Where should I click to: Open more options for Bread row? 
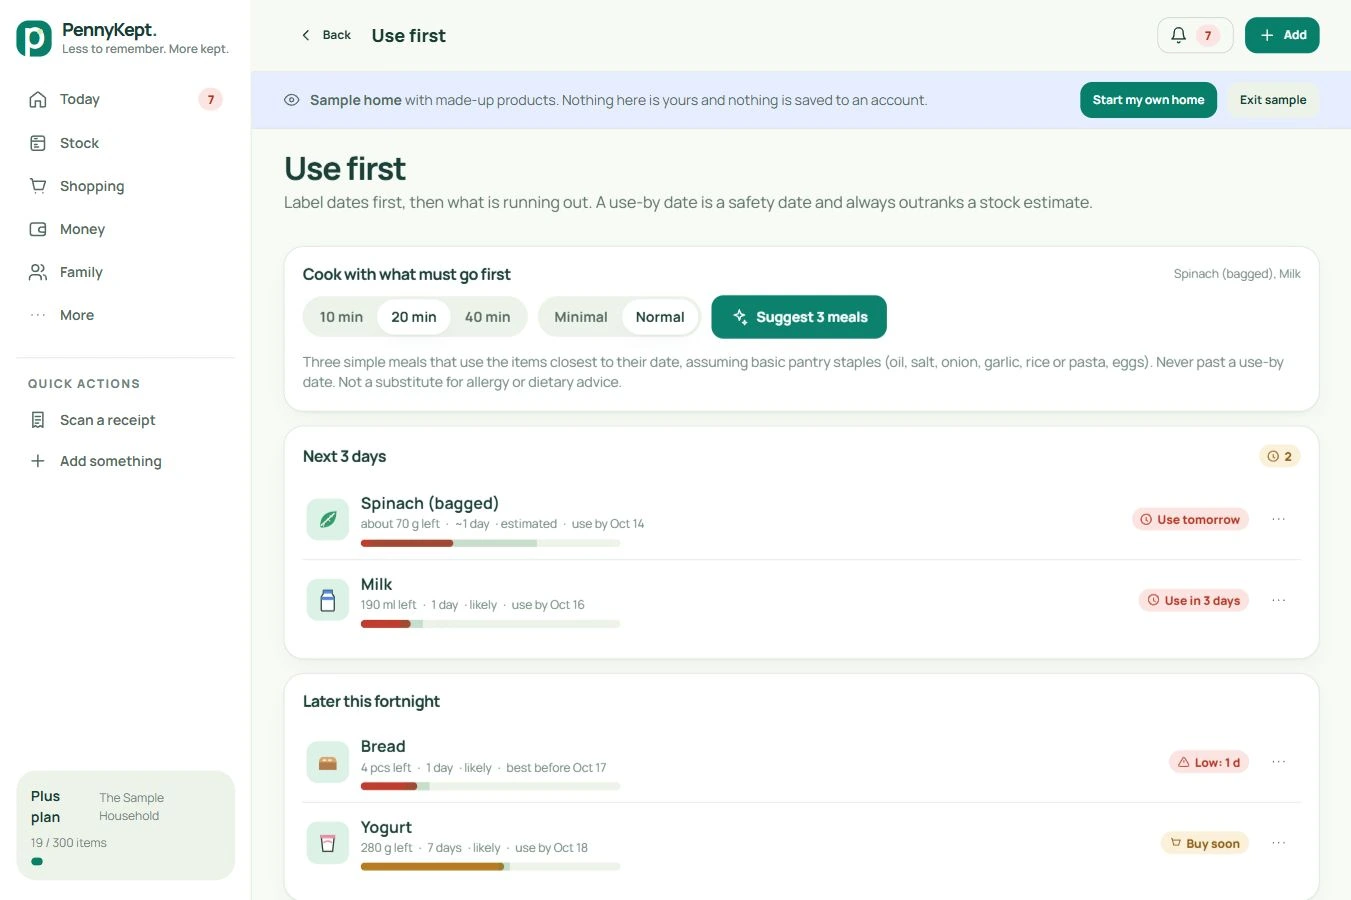tap(1278, 762)
